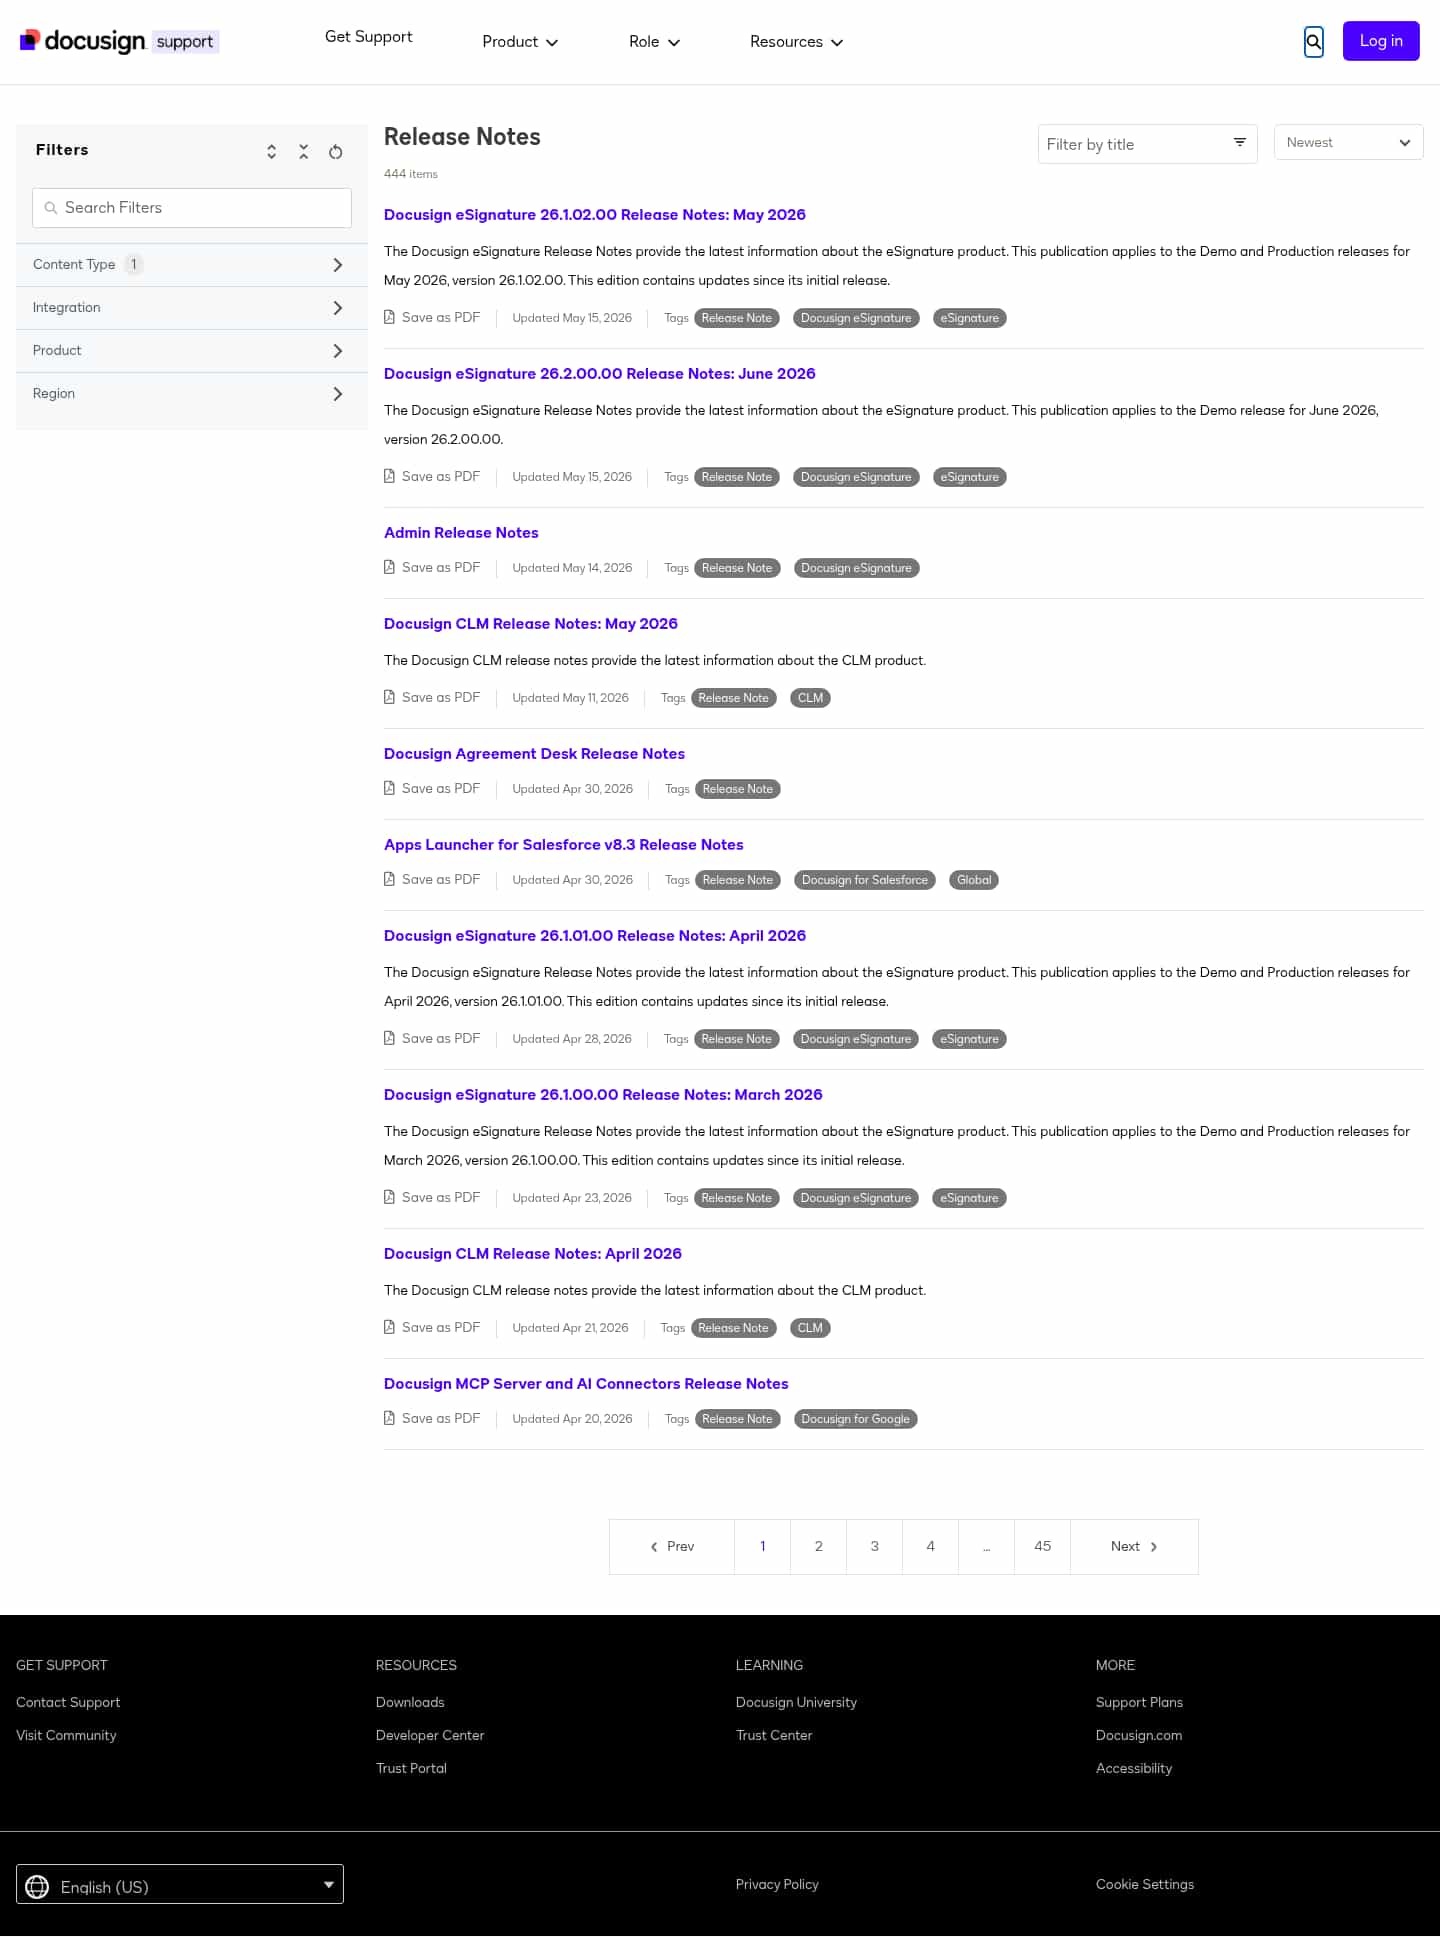Open the Newest sort dropdown

(x=1348, y=142)
